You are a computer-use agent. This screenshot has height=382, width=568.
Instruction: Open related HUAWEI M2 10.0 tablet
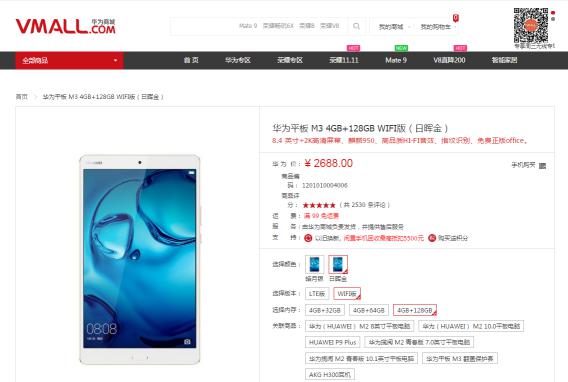[x=471, y=326]
